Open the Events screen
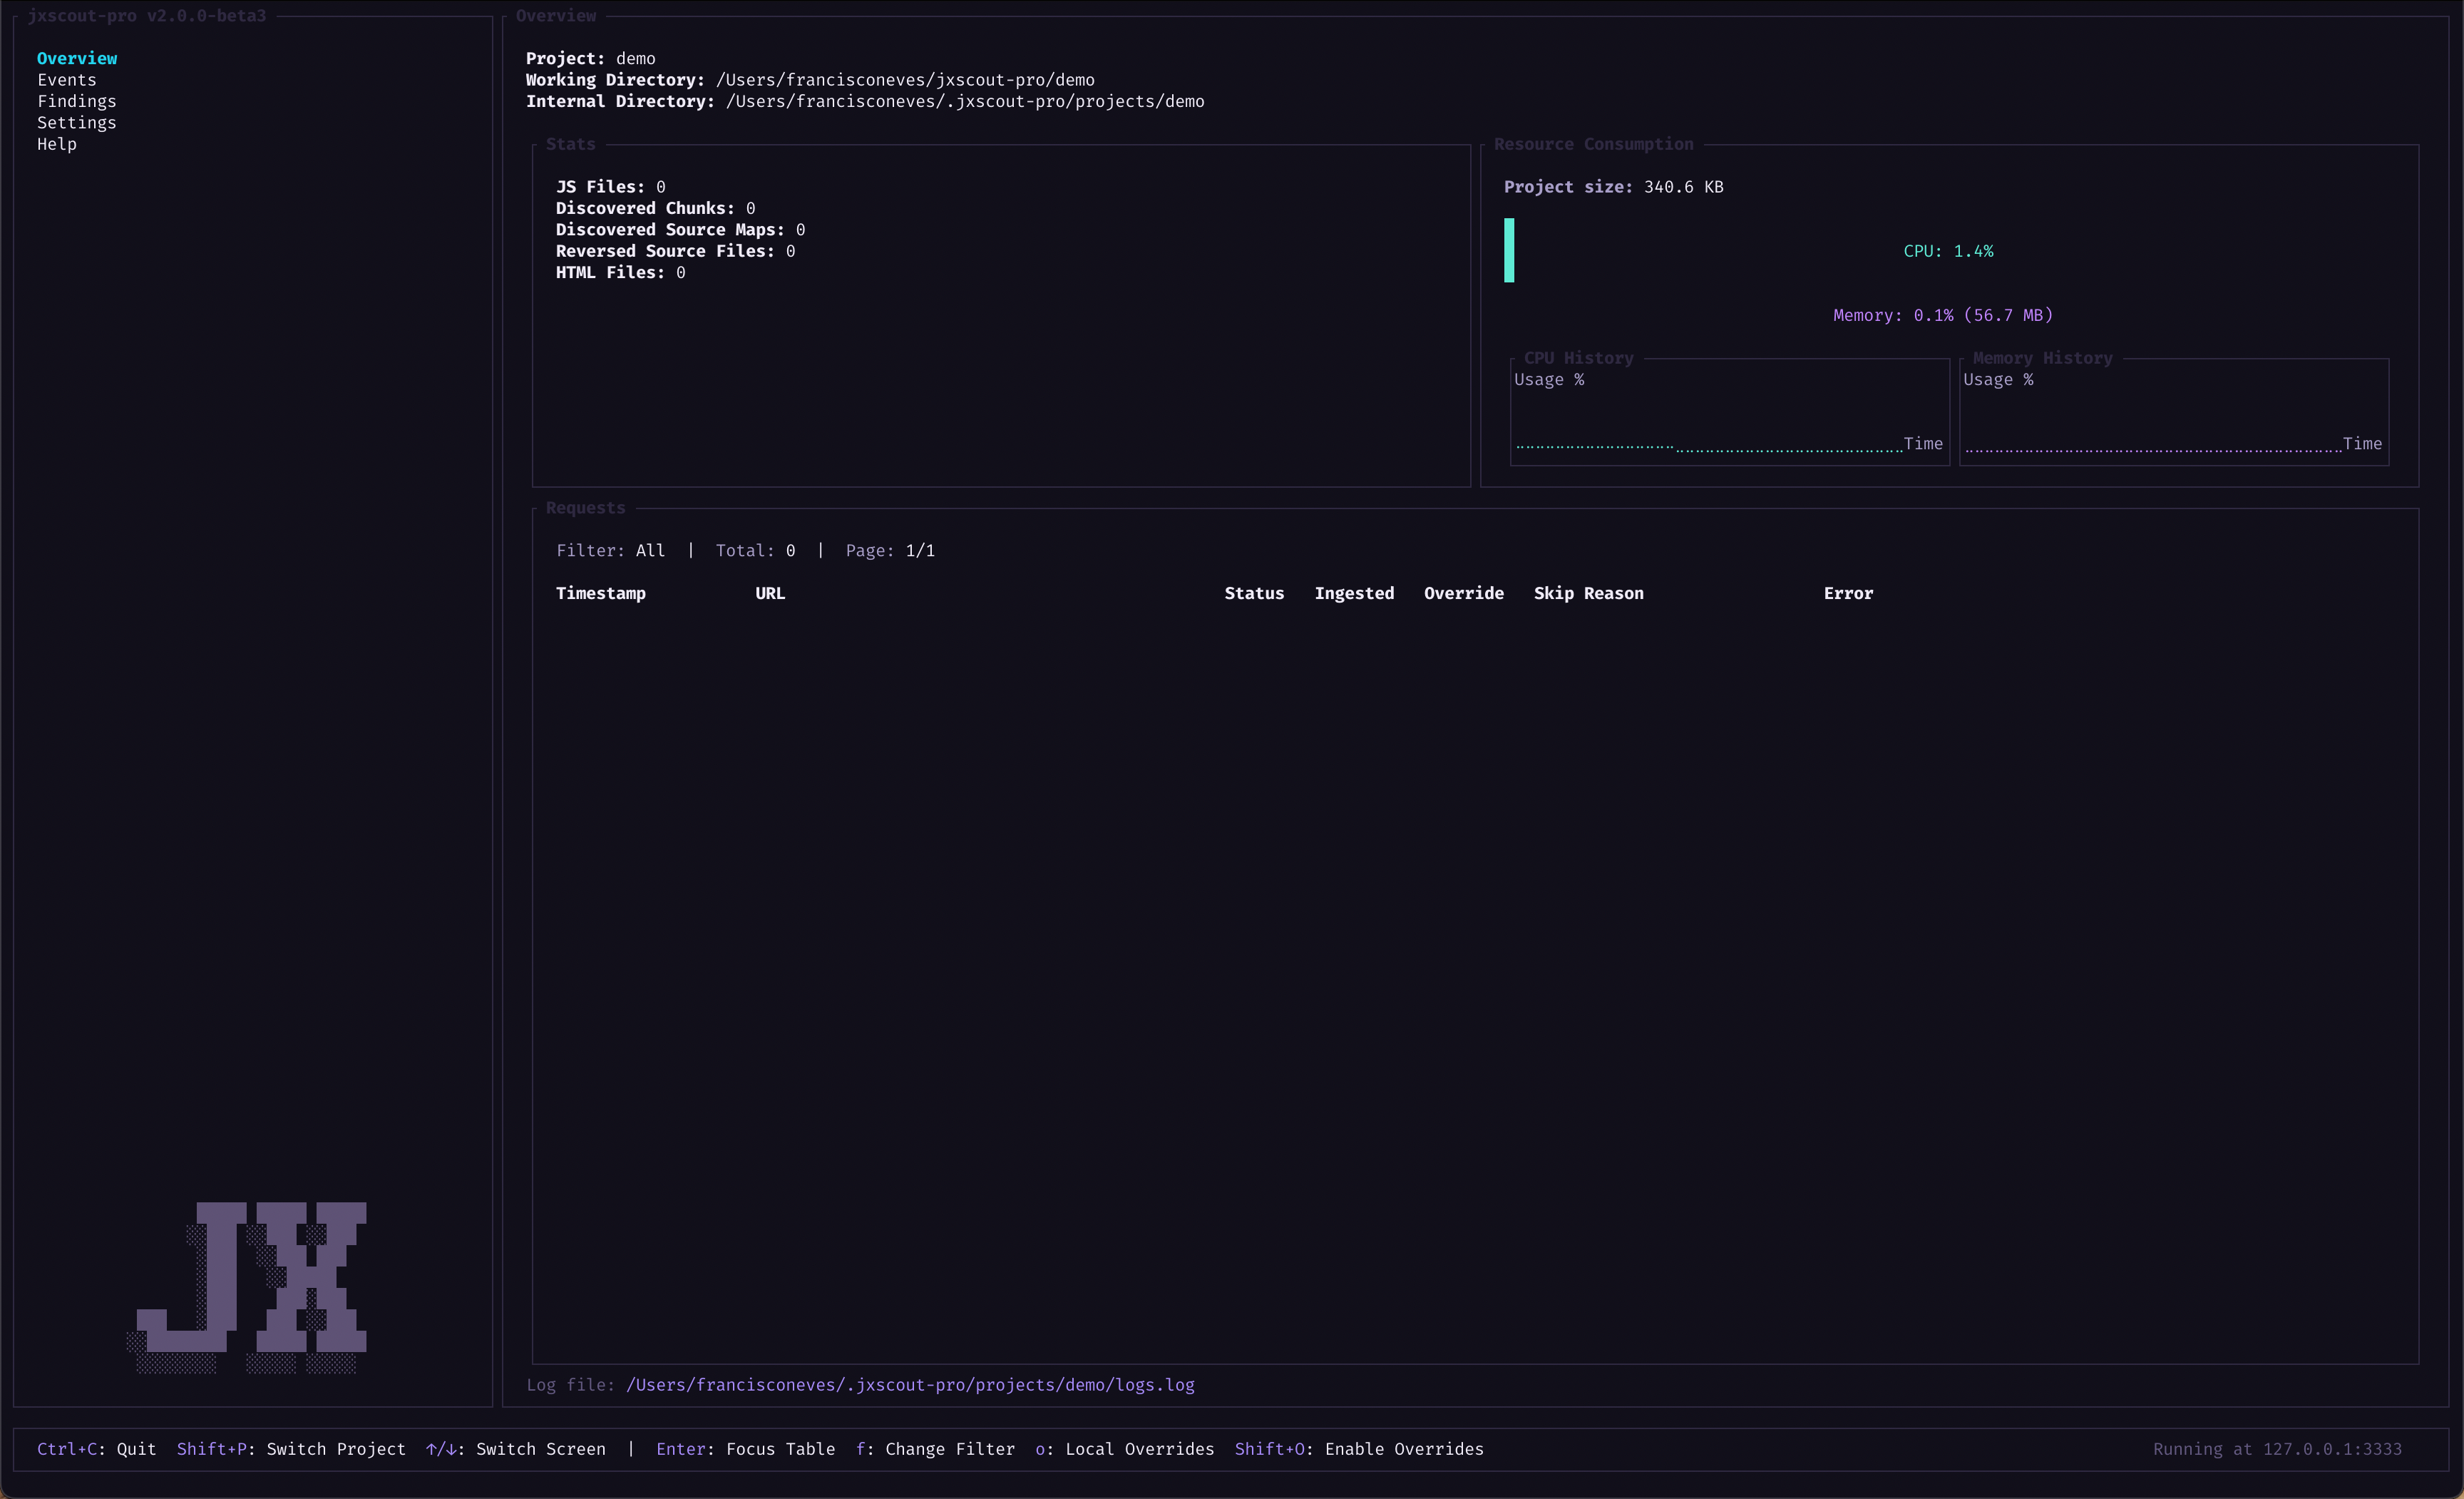2464x1499 pixels. pos(67,80)
